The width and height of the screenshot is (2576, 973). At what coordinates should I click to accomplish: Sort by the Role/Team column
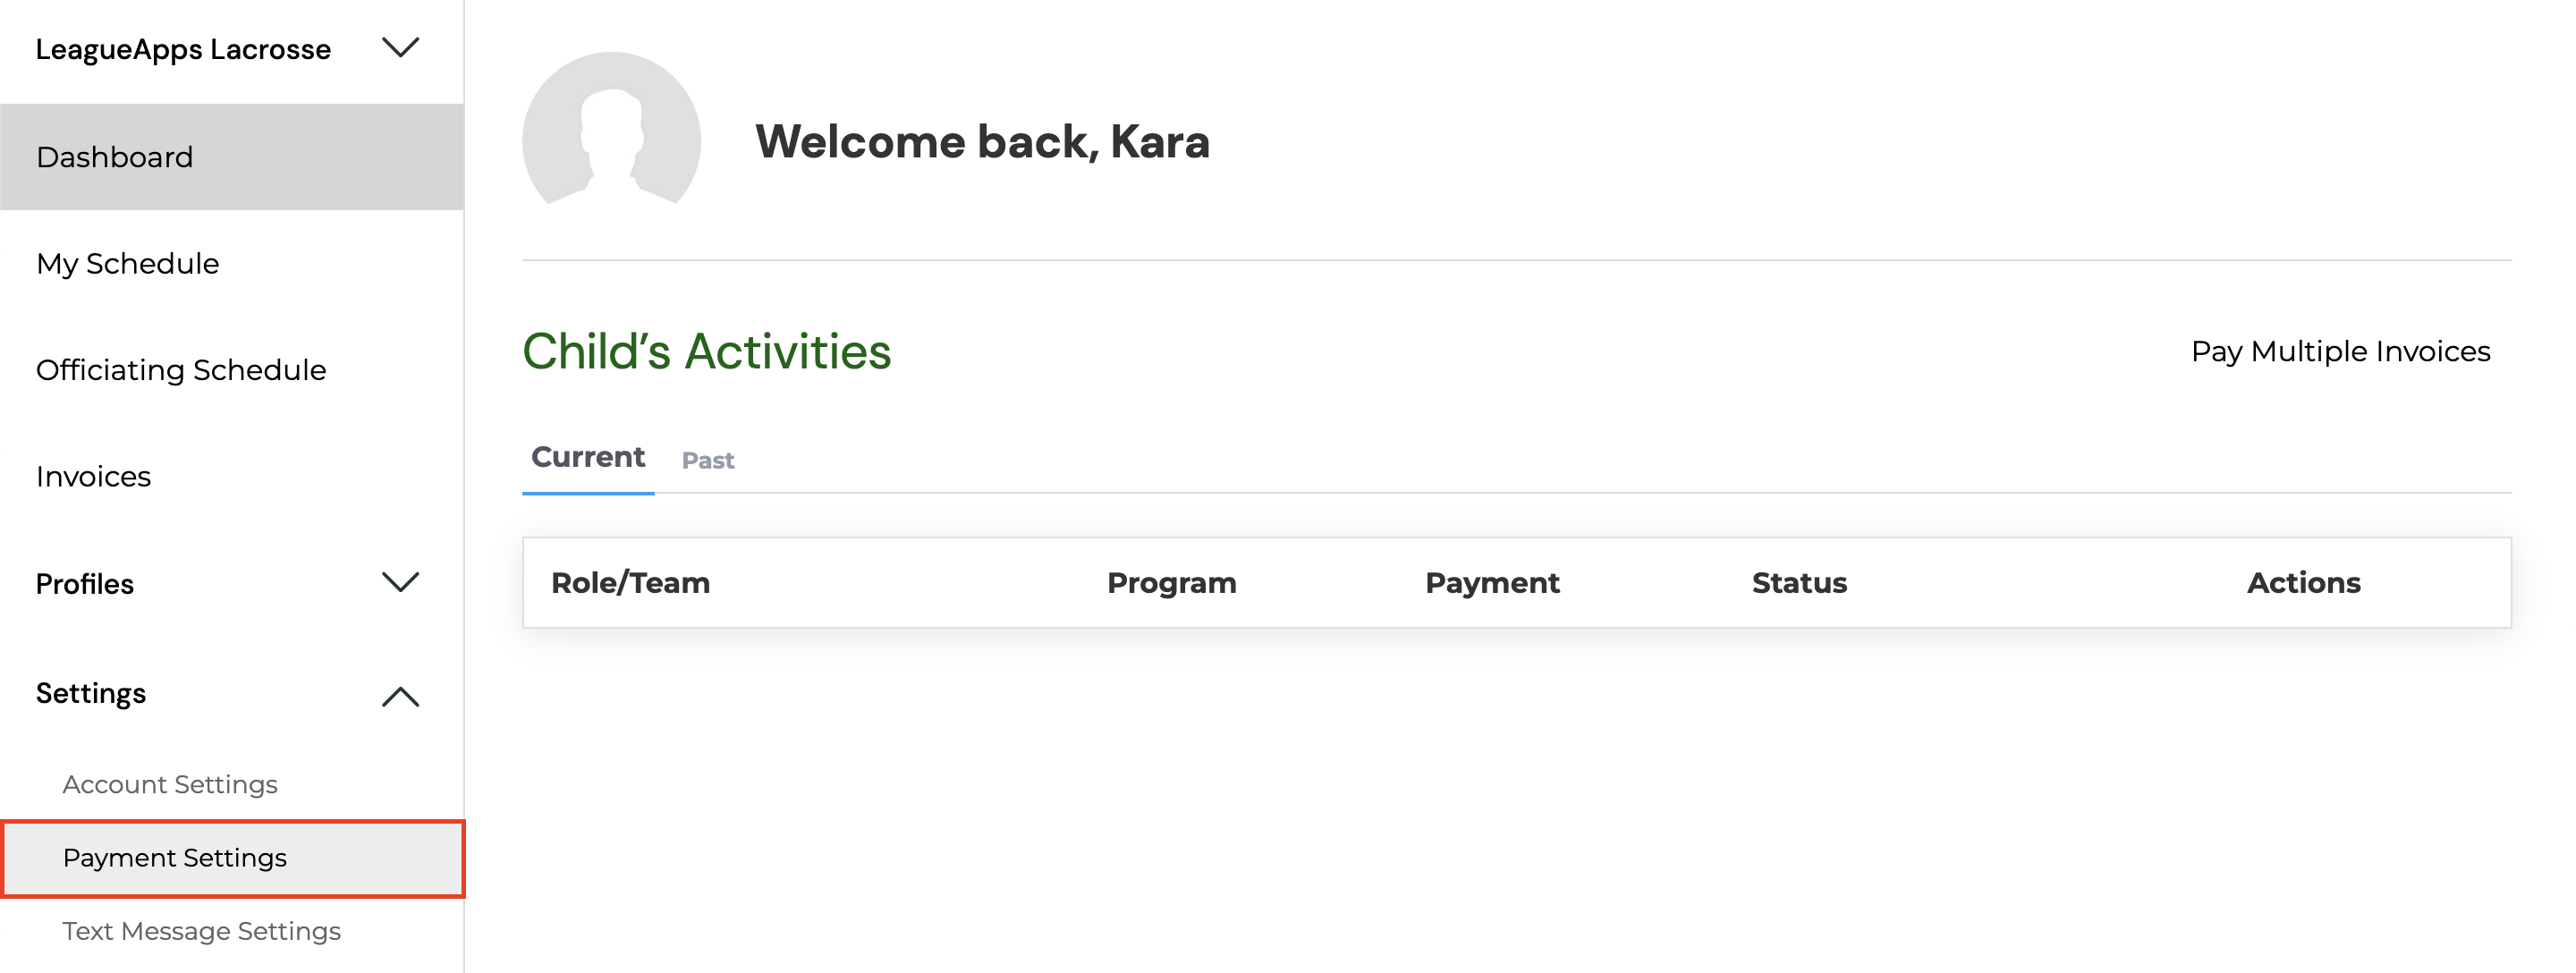point(631,583)
